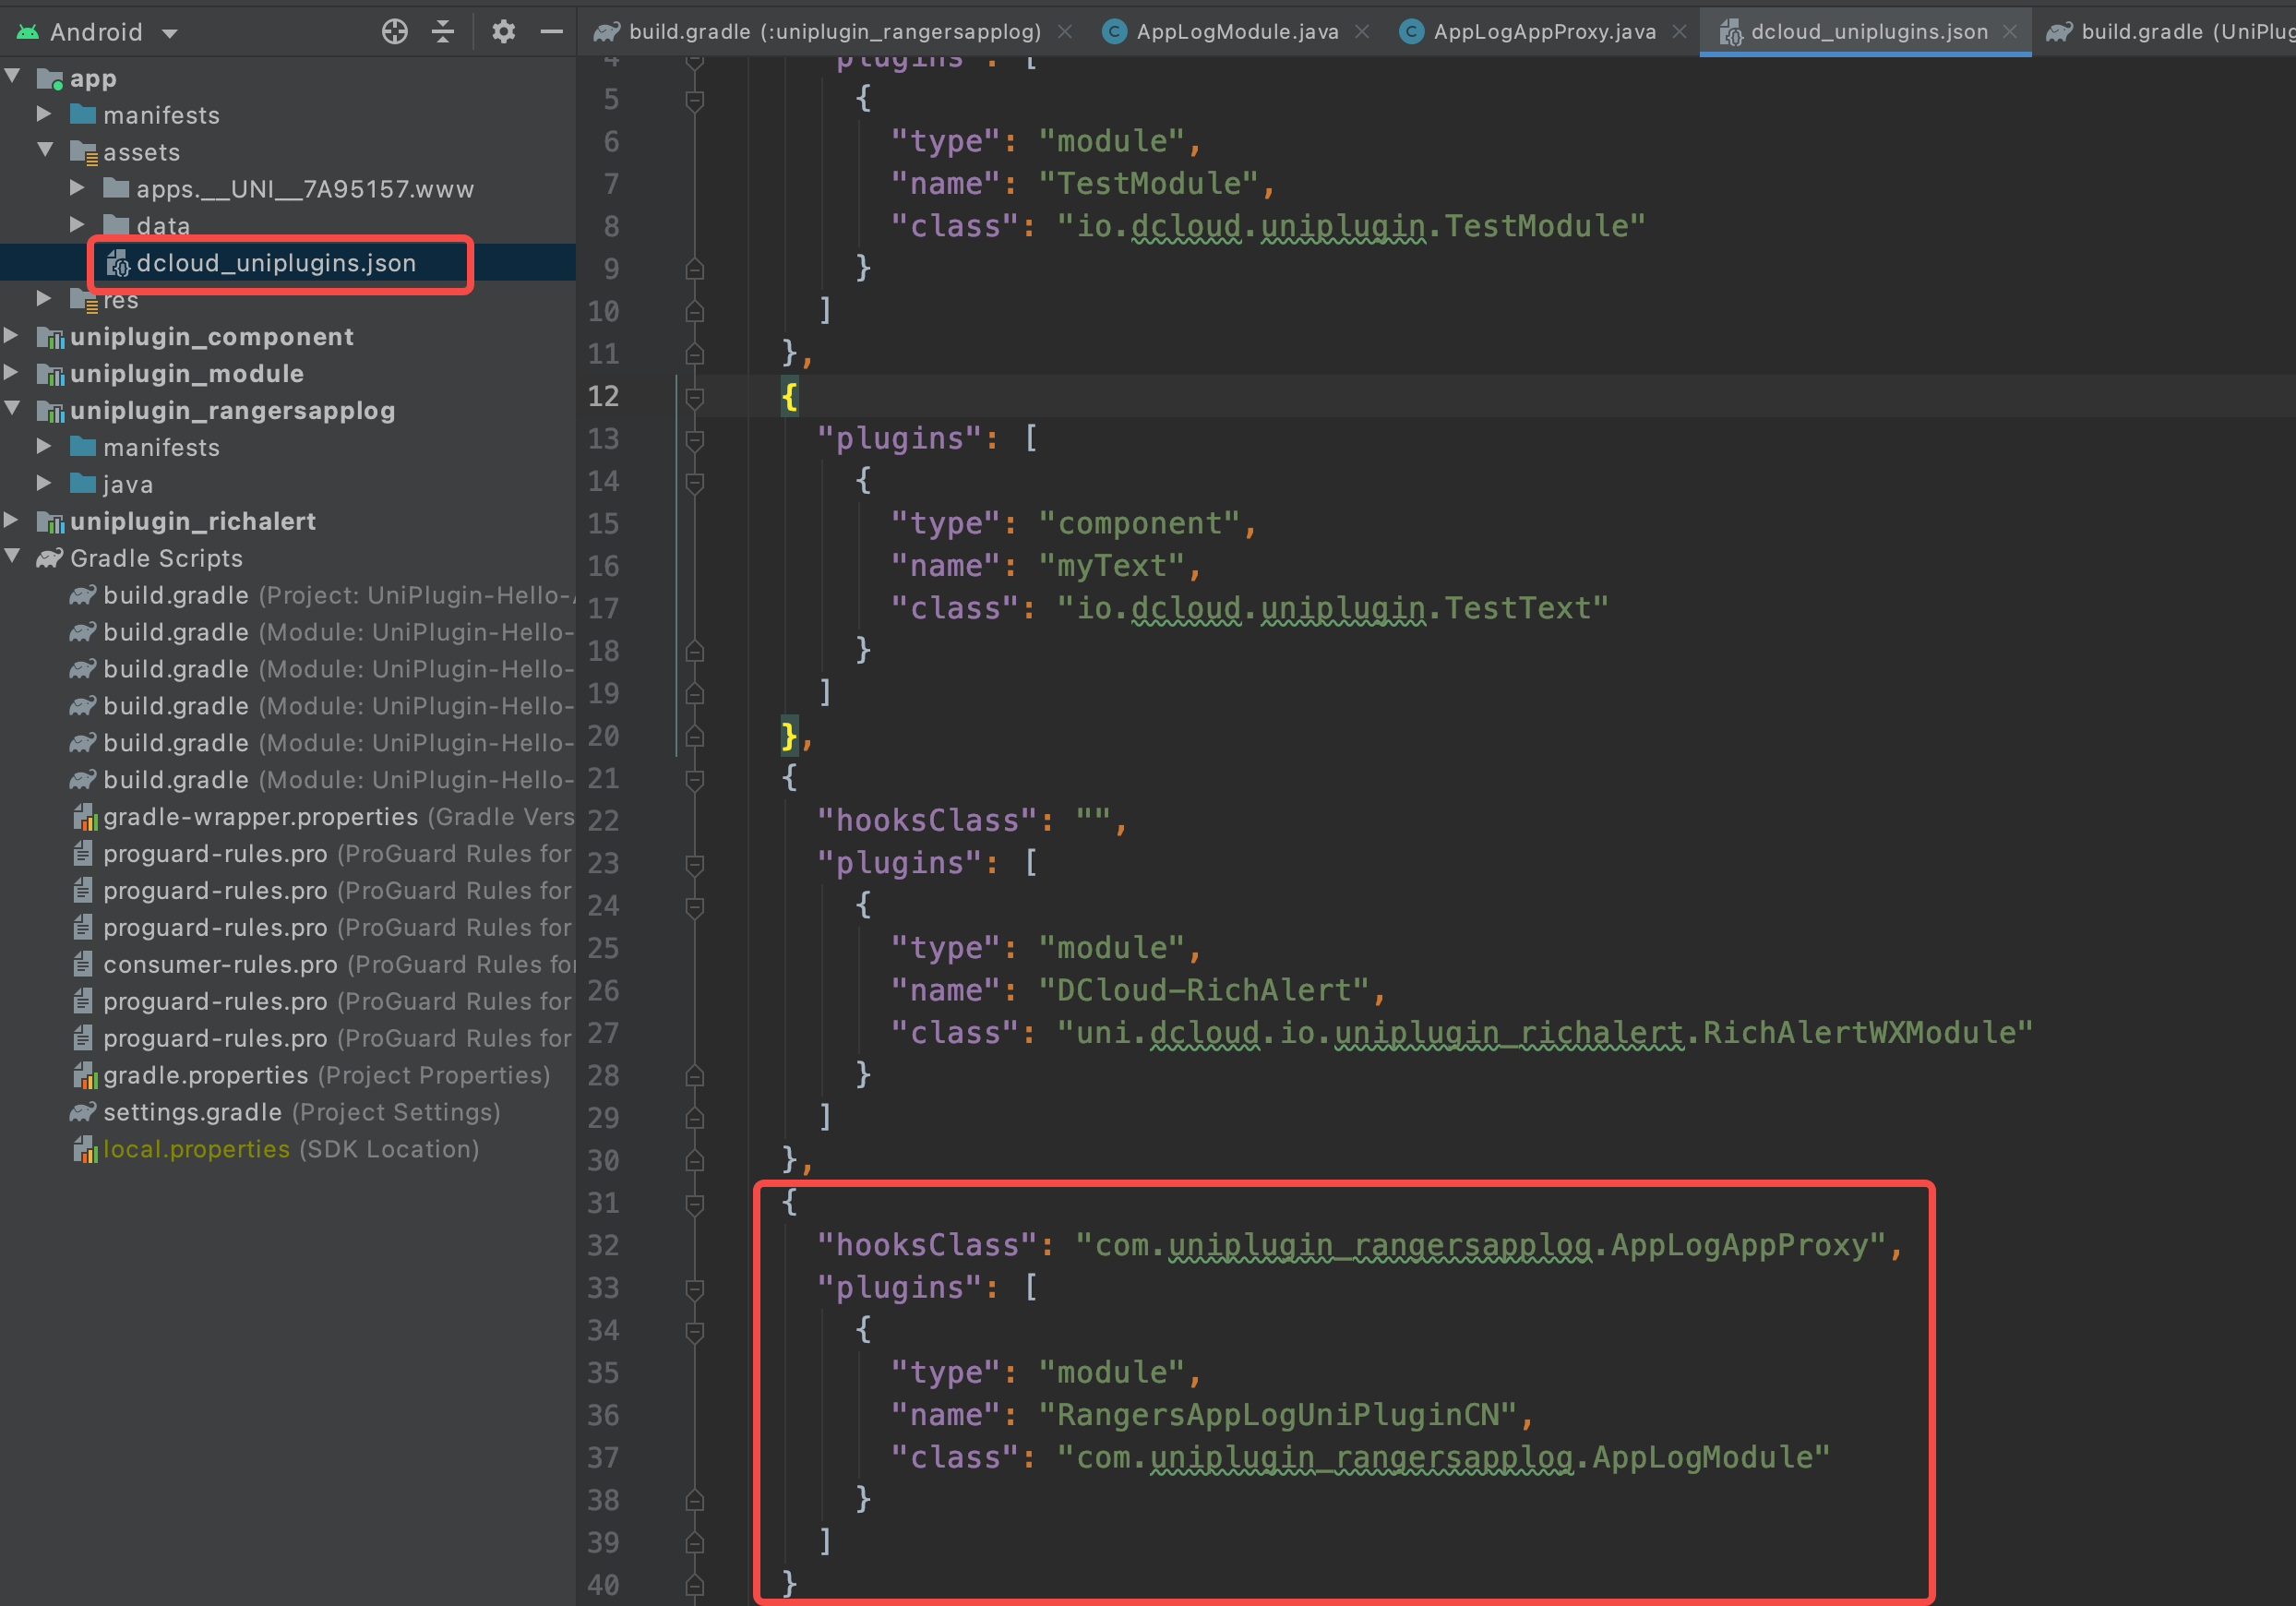
Task: Fold the plugins array at line 23
Action: point(695,864)
